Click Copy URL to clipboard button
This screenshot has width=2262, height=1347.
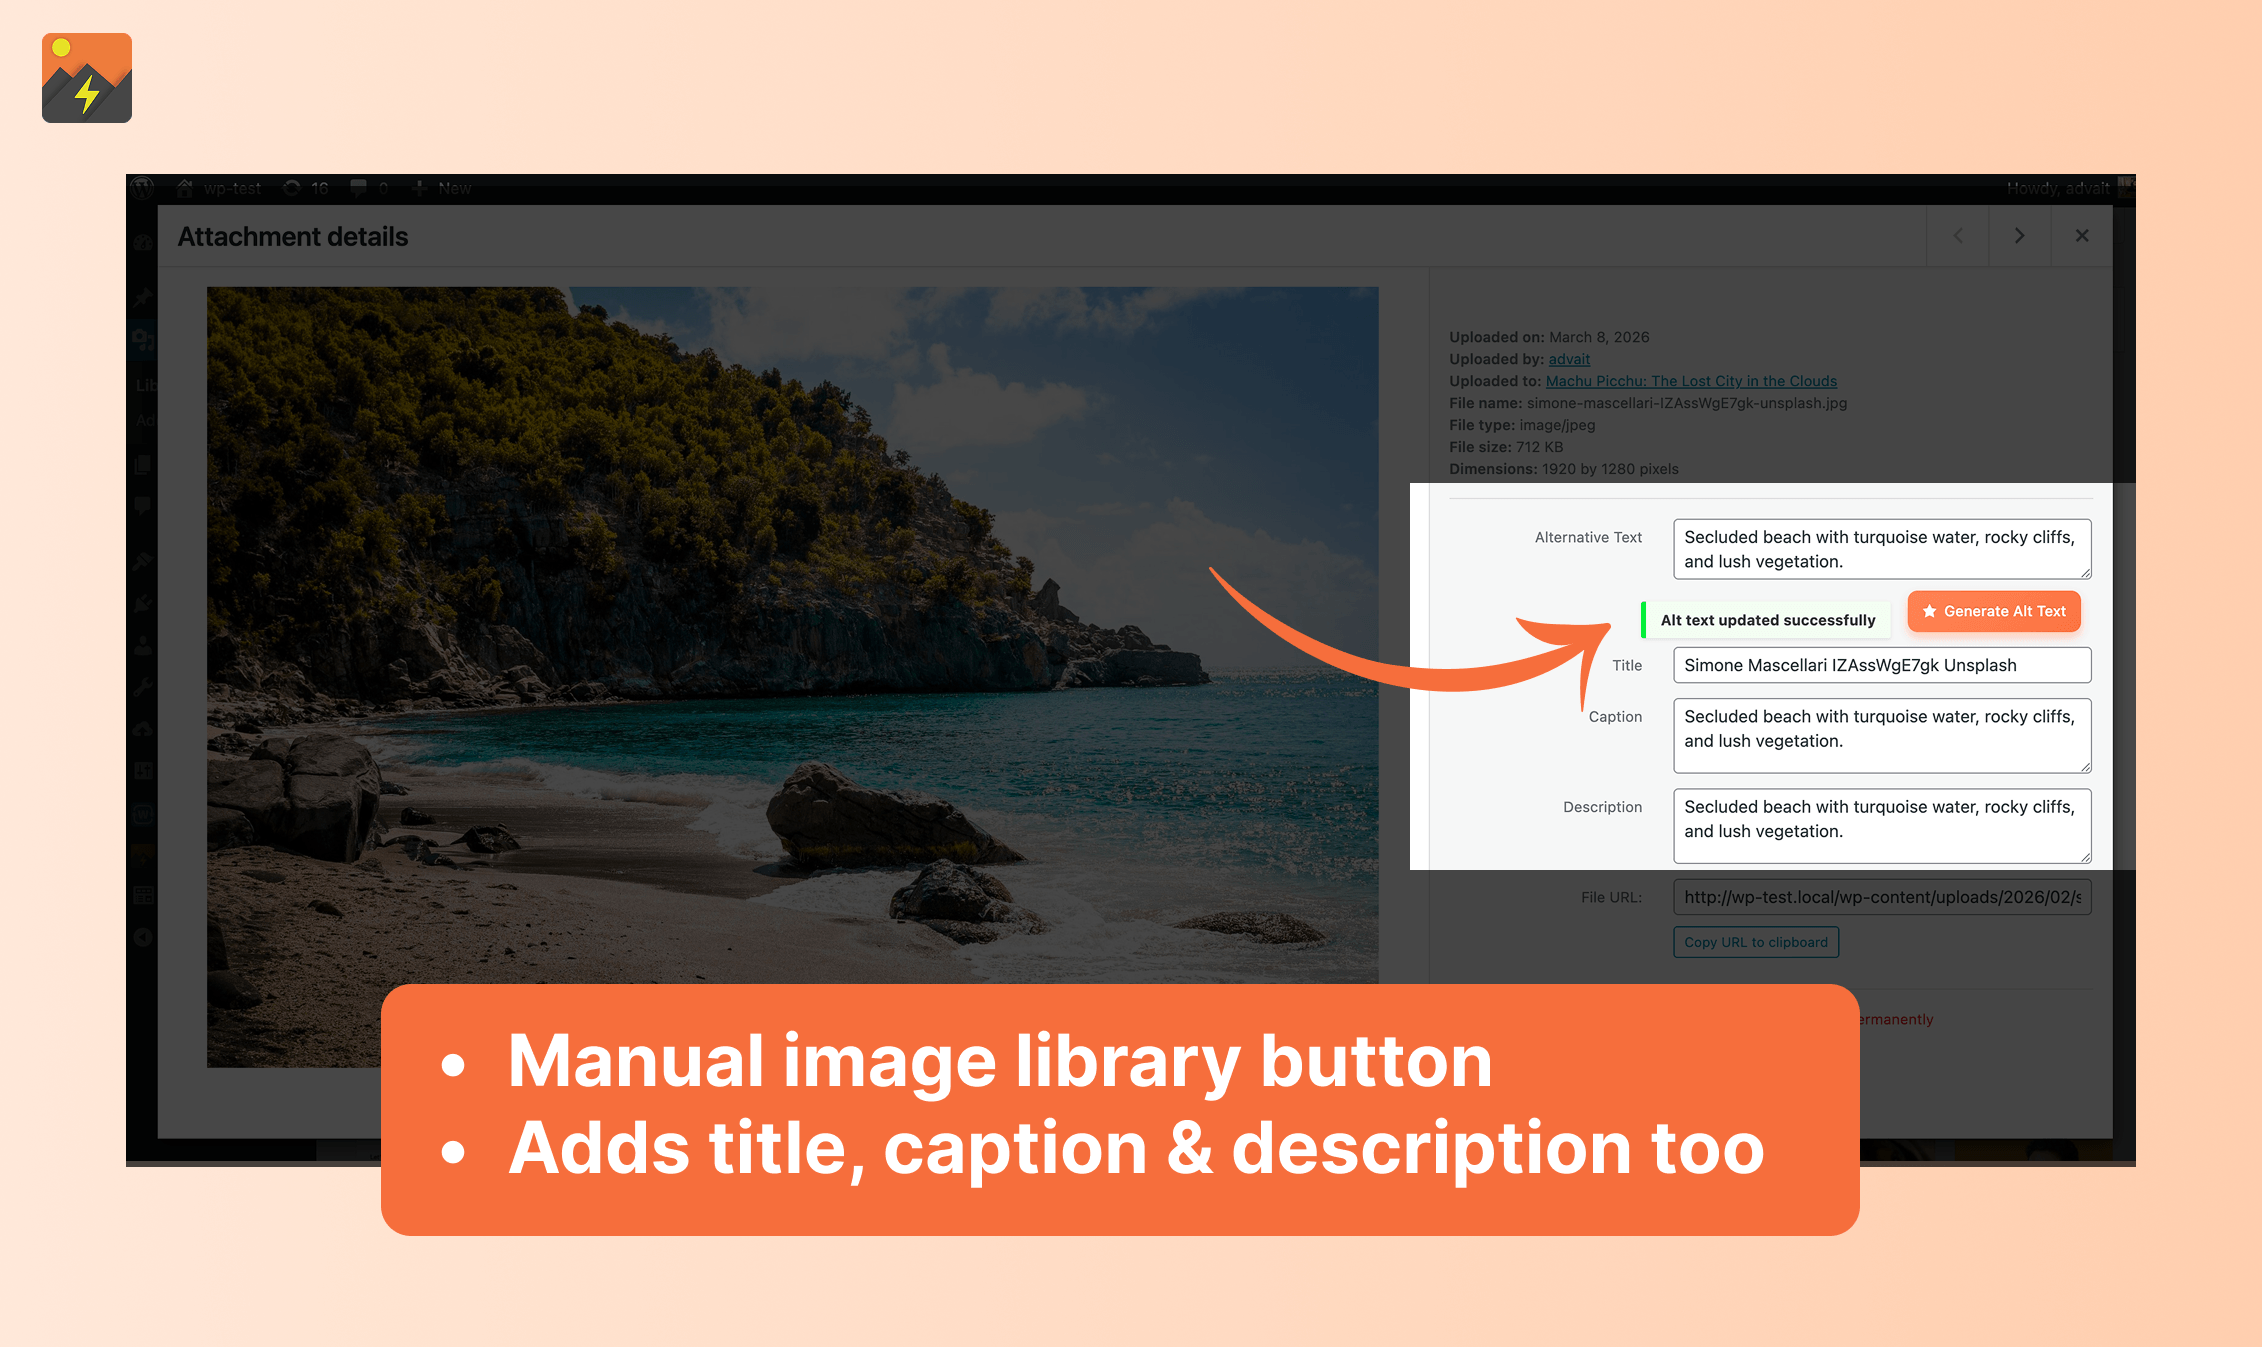coord(1755,942)
